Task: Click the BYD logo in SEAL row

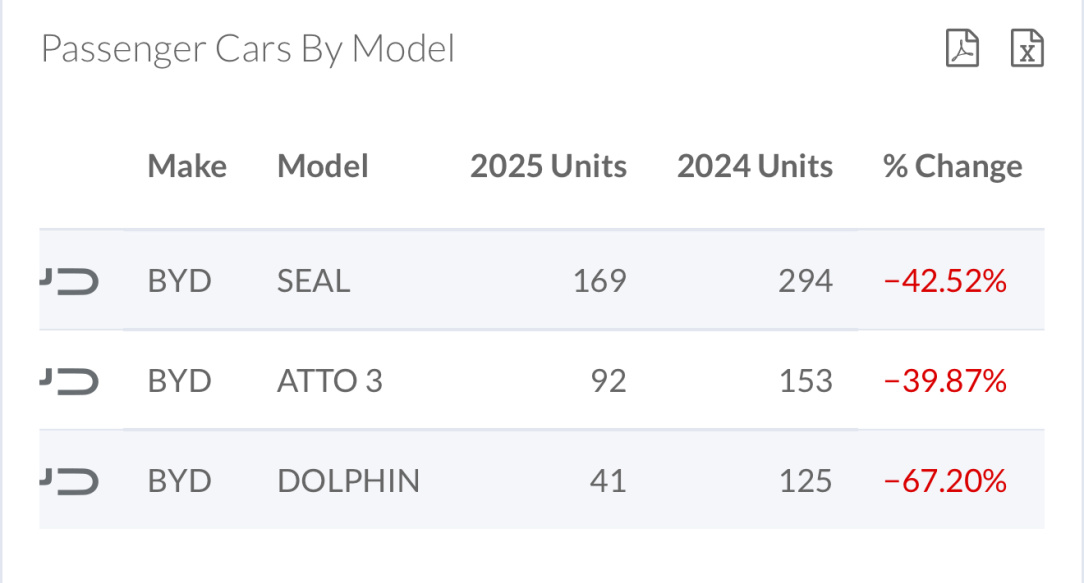Action: coord(70,281)
